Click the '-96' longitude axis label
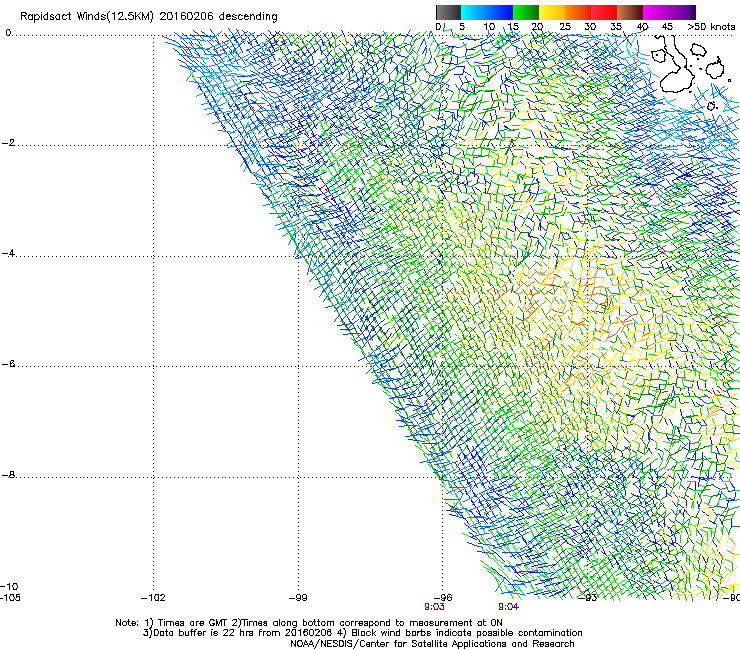 (443, 598)
